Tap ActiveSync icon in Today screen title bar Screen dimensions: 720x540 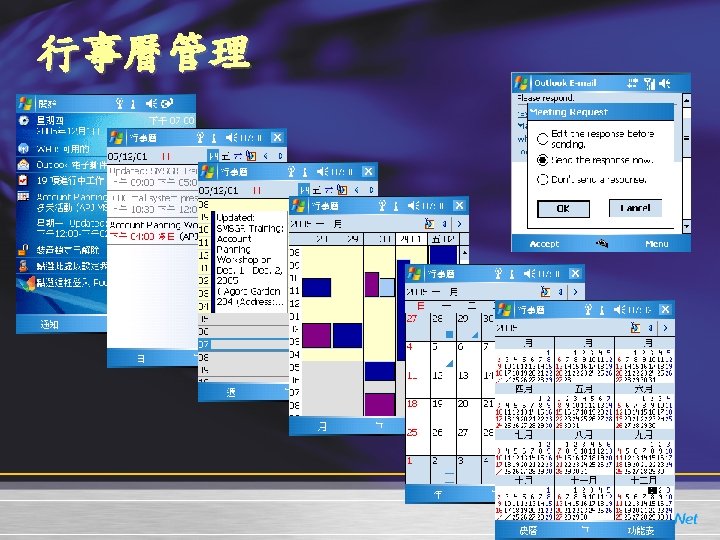[167, 104]
